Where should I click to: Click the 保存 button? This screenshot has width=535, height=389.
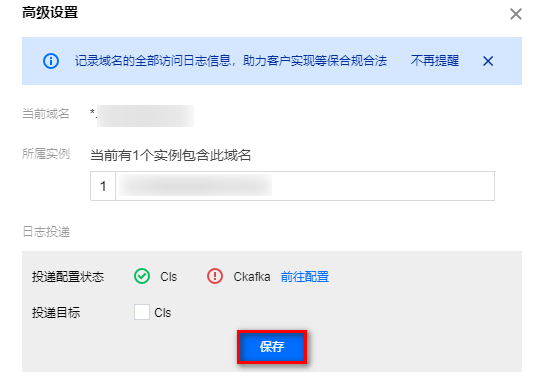pyautogui.click(x=272, y=347)
